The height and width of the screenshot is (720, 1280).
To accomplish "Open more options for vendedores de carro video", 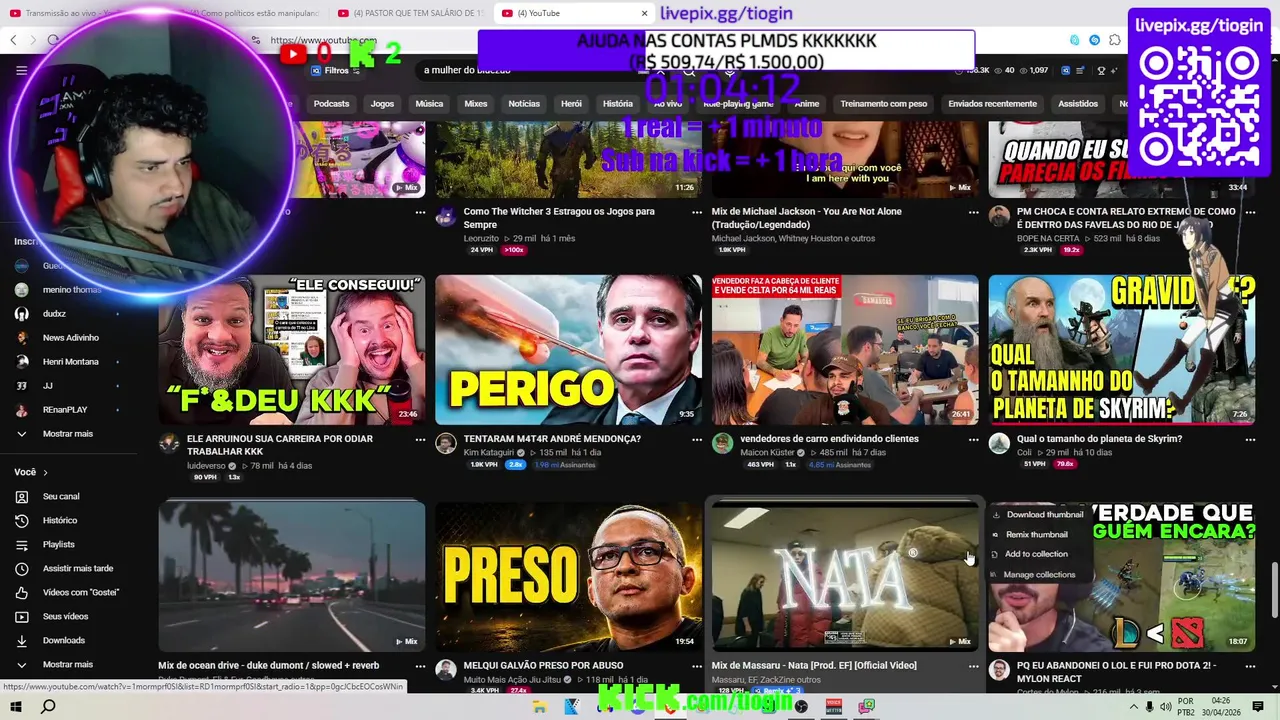I will (x=973, y=439).
